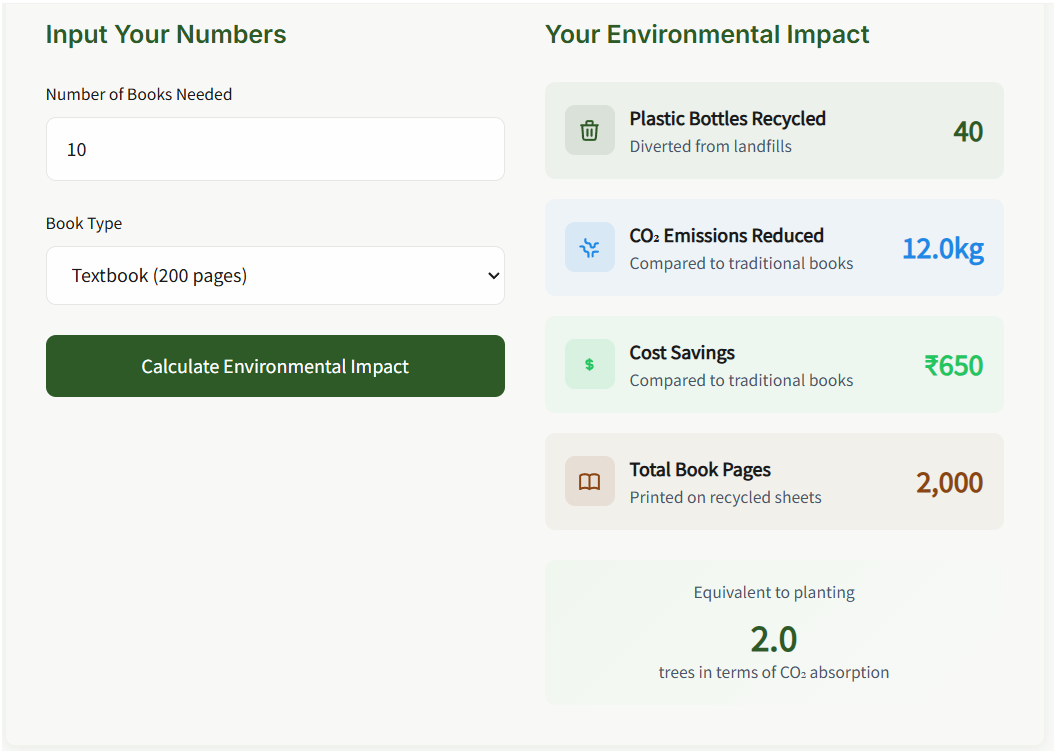Click the dollar sign cost savings icon
Screen dimensions: 1056x753
(x=590, y=365)
